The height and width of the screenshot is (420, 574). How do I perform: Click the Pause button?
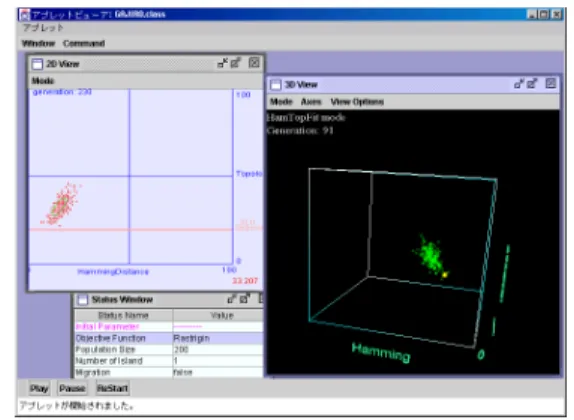(72, 389)
